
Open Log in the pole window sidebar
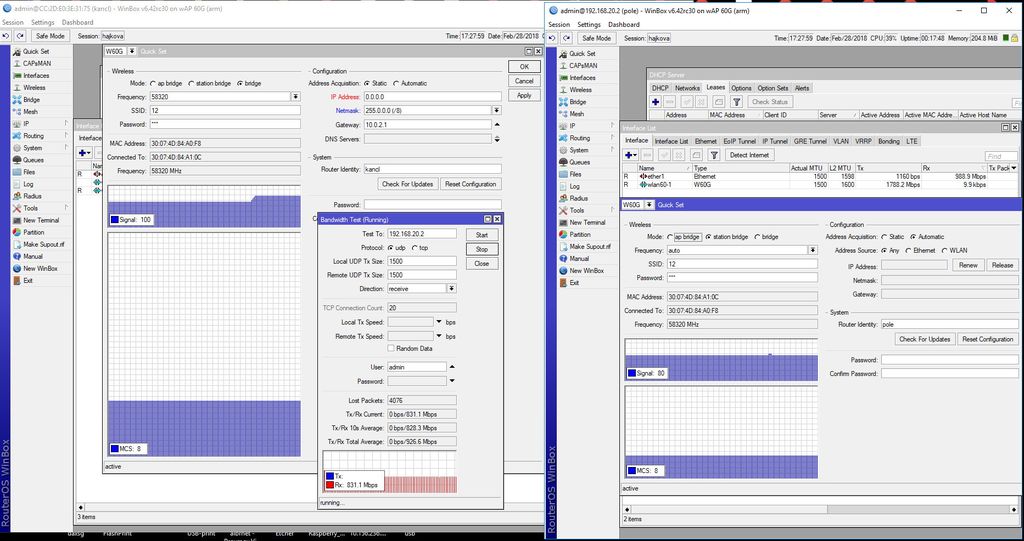point(574,186)
